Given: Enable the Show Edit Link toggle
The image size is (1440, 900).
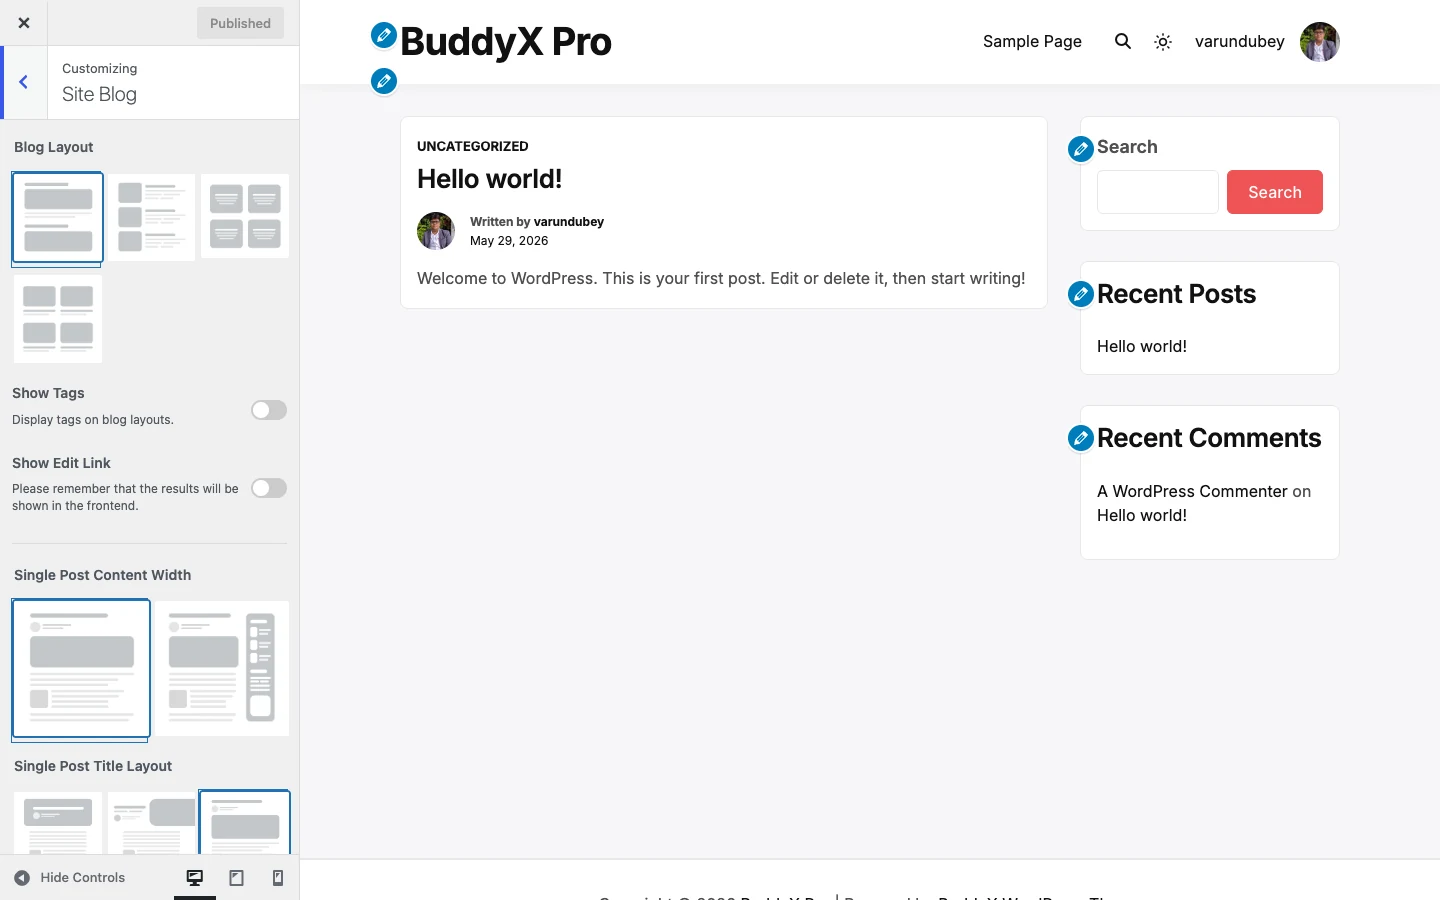Looking at the screenshot, I should (x=269, y=488).
